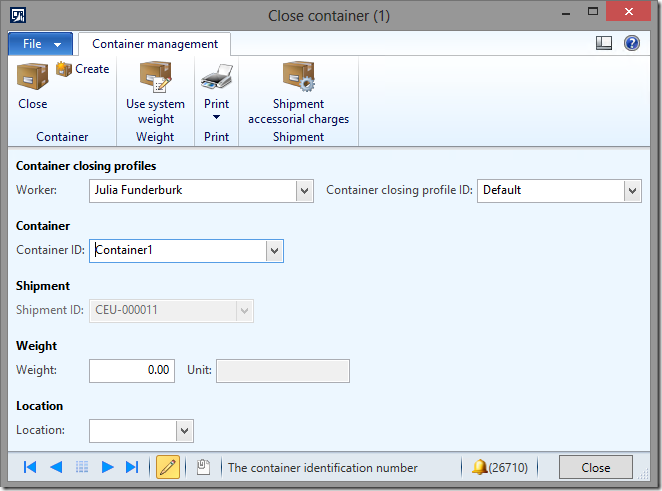This screenshot has height=491, width=662.
Task: Jump to the last record
Action: pyautogui.click(x=132, y=467)
